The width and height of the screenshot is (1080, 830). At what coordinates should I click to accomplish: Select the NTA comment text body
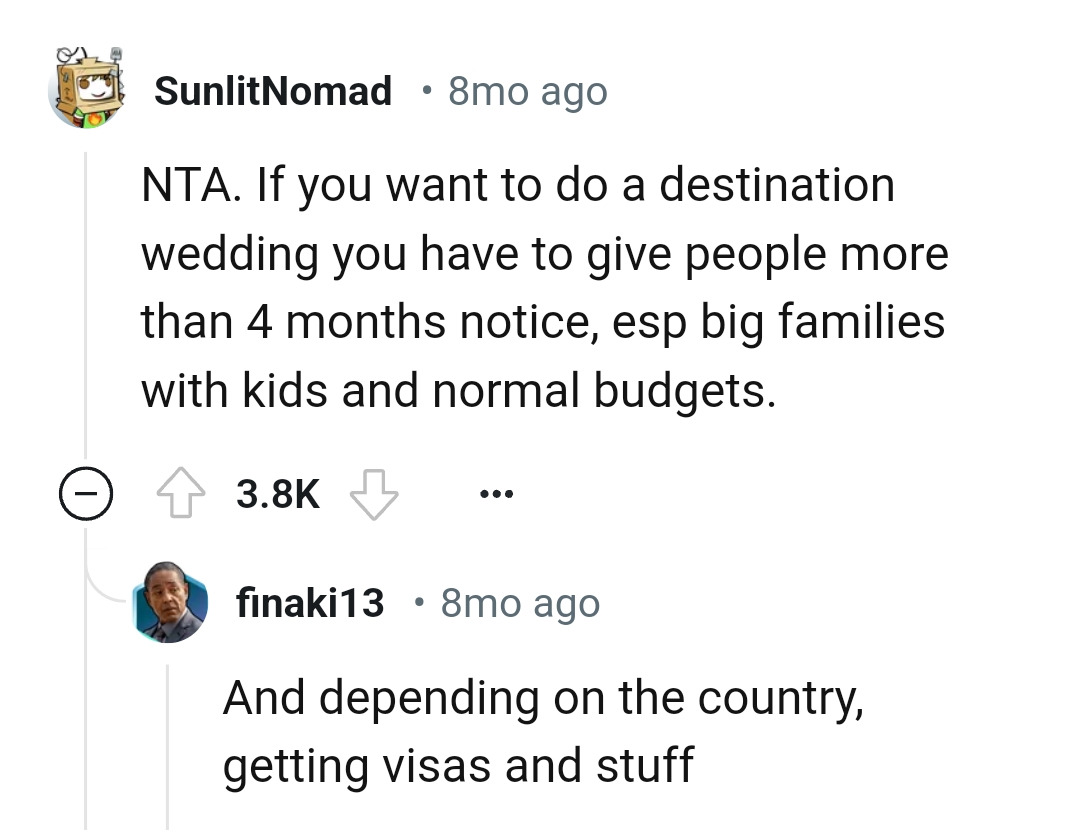[x=545, y=287]
